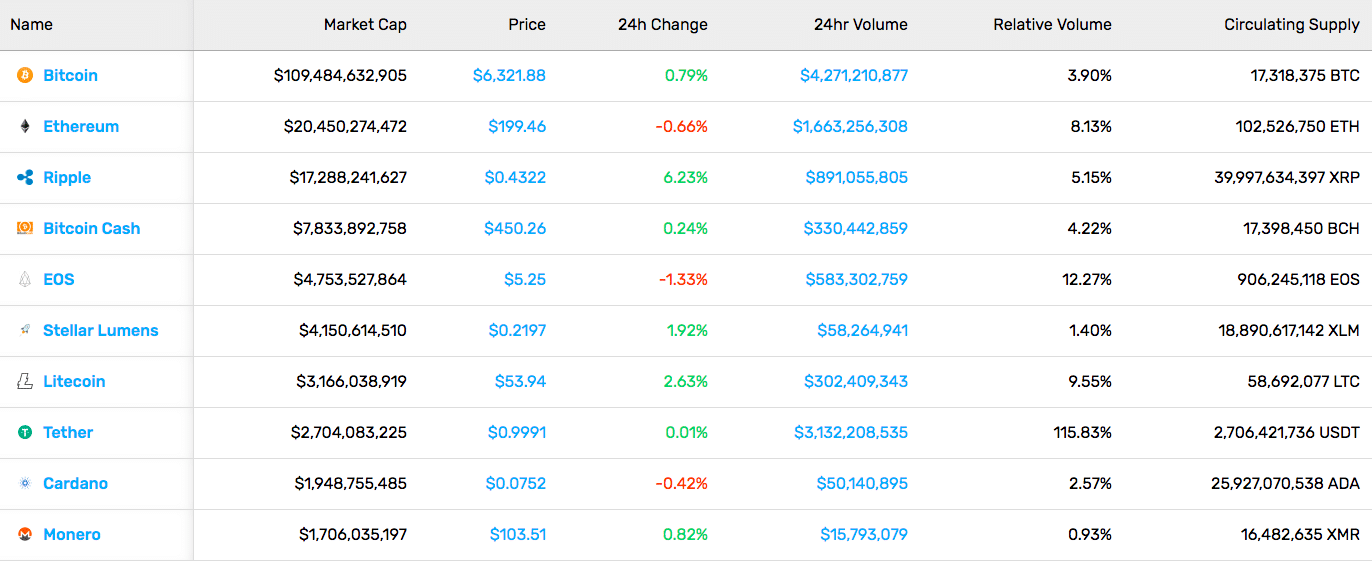
Task: Open the Stellar Lumens link
Action: pyautogui.click(x=101, y=330)
